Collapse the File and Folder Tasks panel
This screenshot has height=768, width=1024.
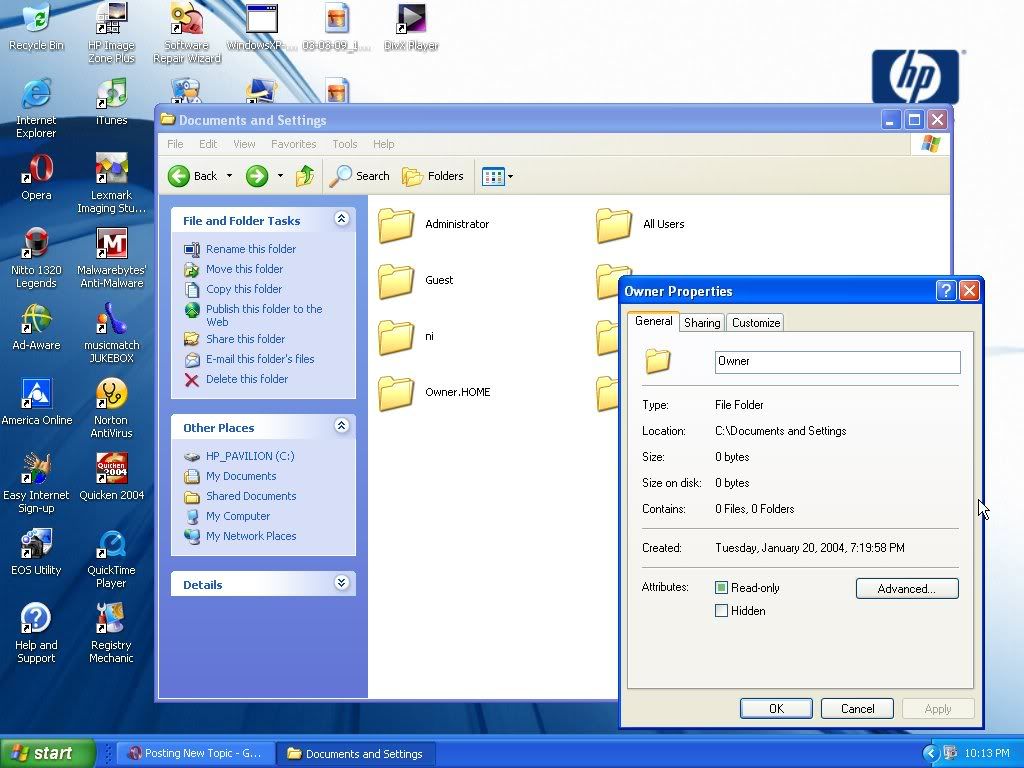pyautogui.click(x=341, y=219)
